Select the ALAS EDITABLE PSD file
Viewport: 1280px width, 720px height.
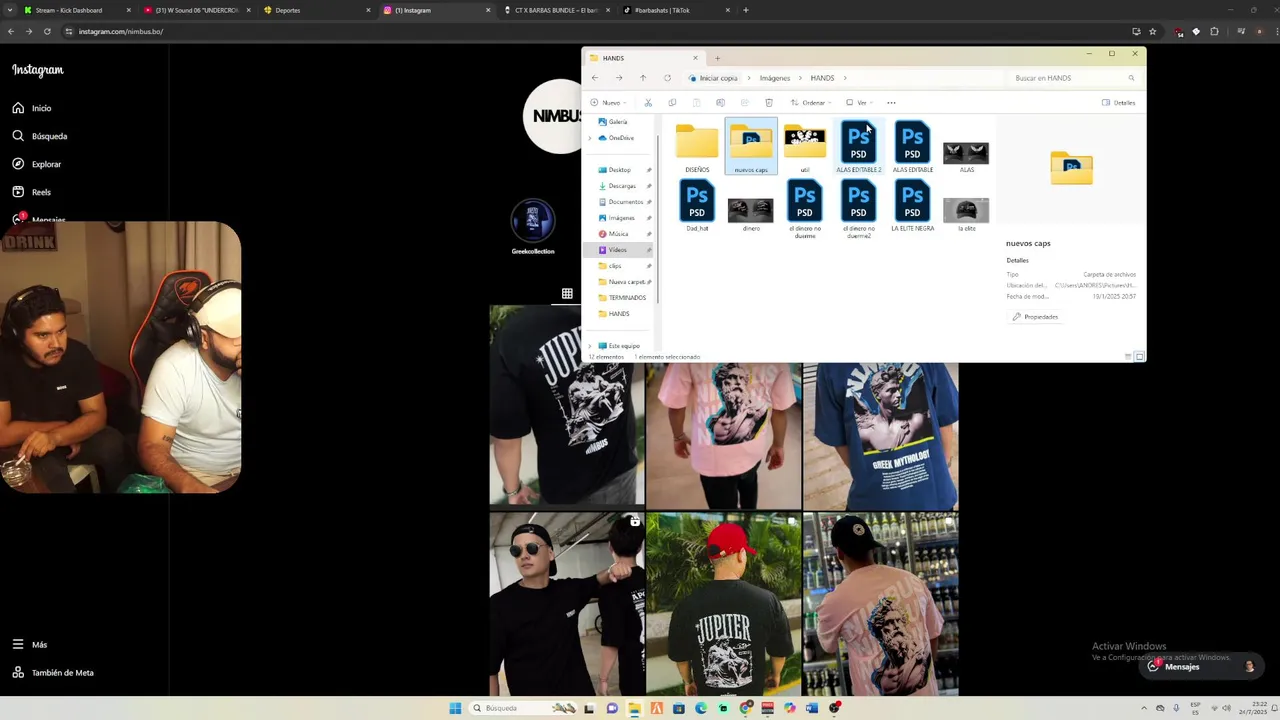(x=912, y=146)
